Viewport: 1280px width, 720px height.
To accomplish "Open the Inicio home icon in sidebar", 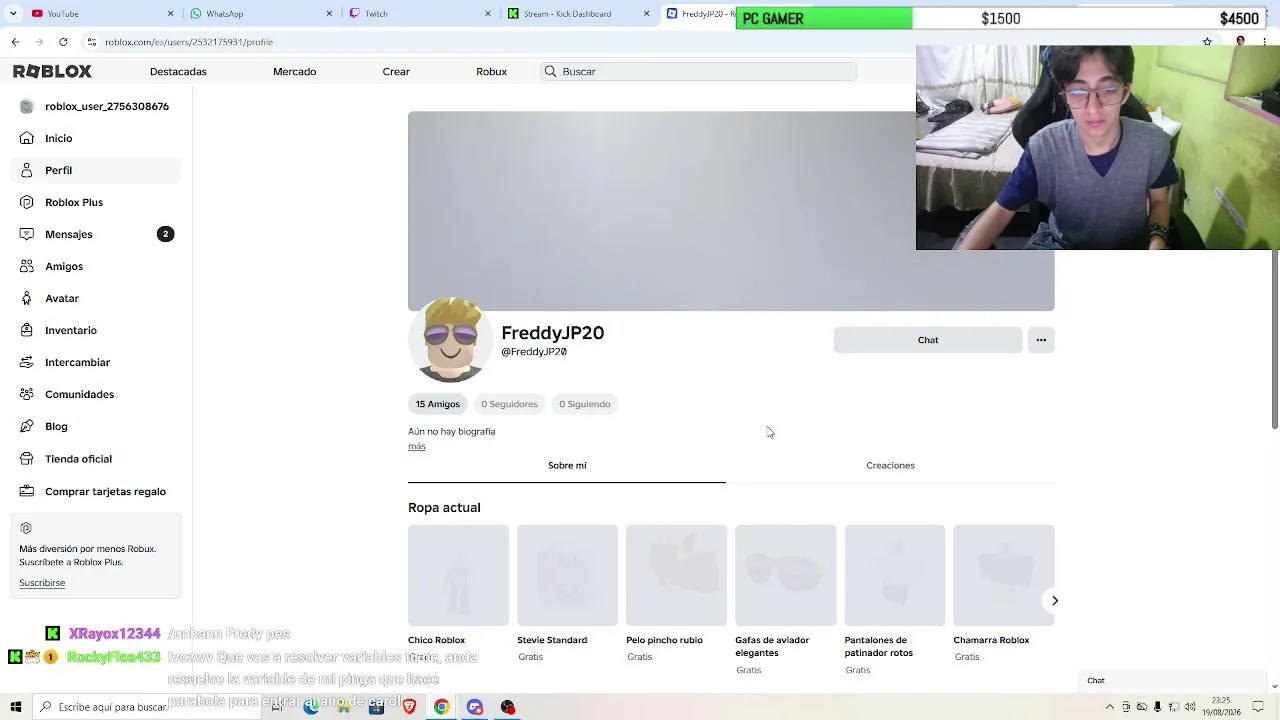I will click(27, 138).
